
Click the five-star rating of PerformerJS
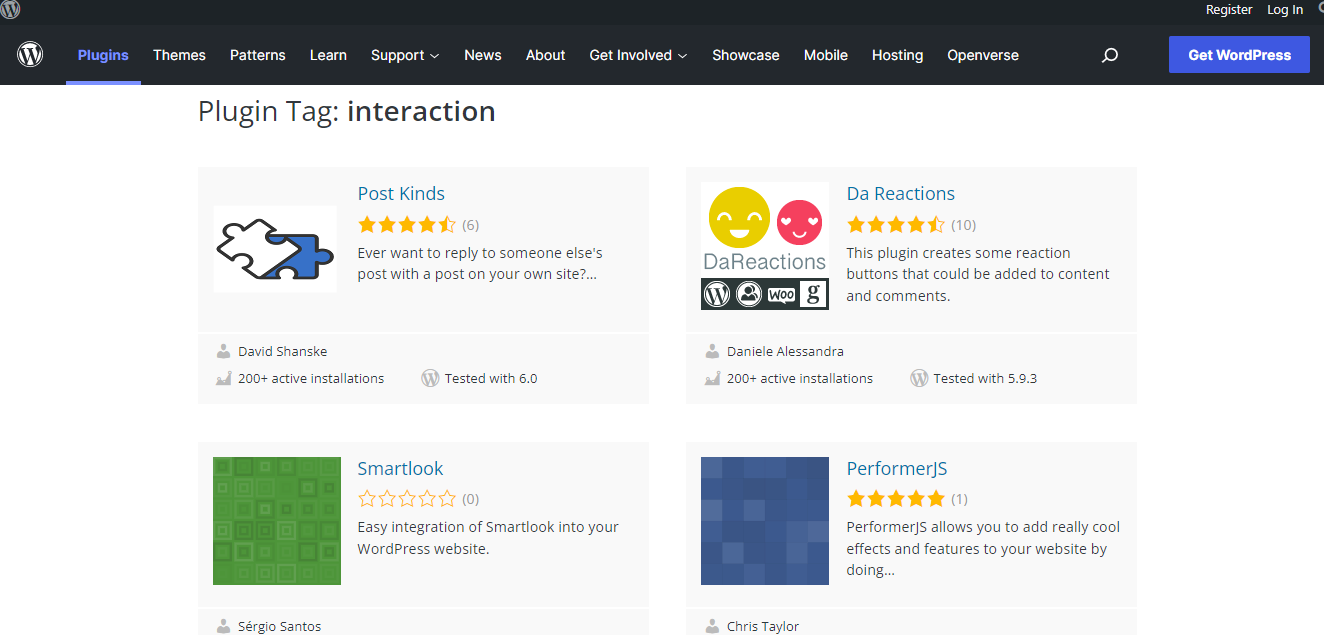click(x=895, y=499)
